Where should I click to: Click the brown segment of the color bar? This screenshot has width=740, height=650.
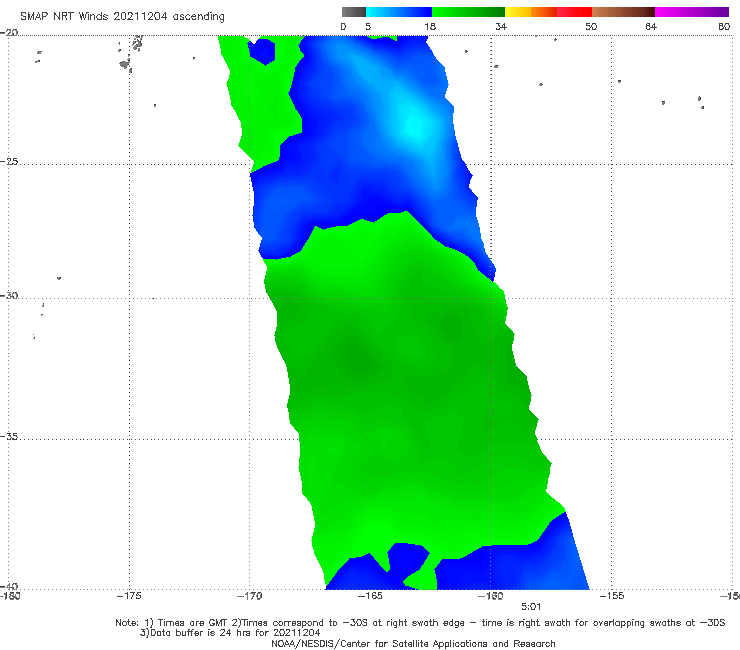click(623, 12)
